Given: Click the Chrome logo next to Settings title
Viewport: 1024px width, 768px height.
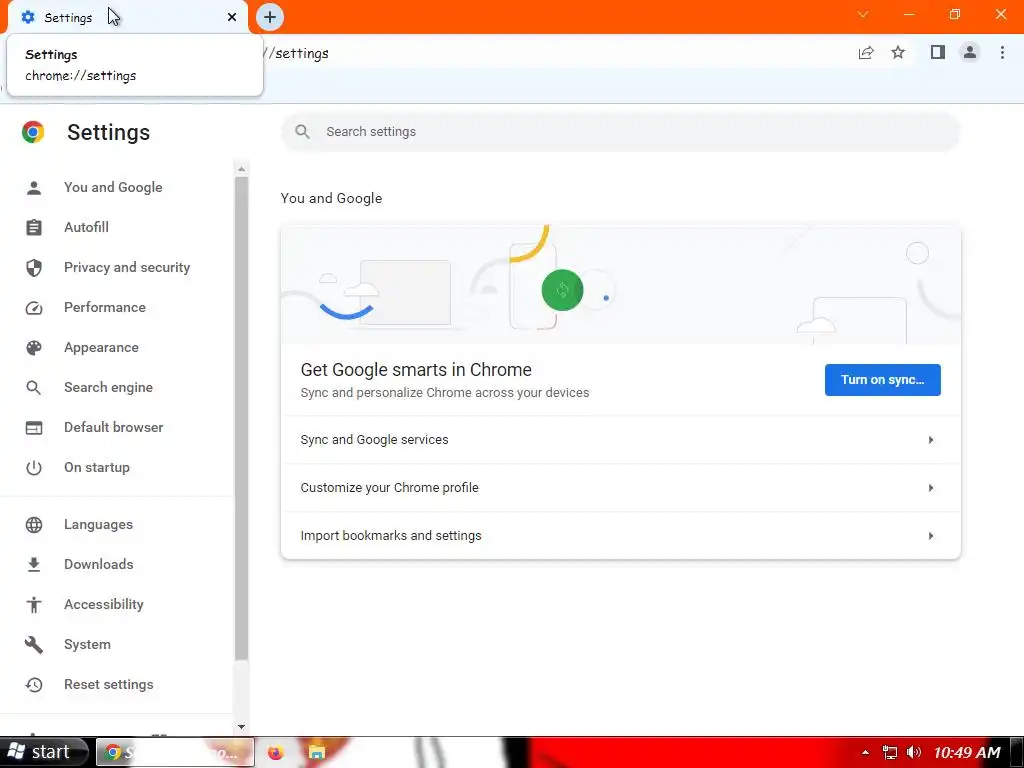Looking at the screenshot, I should [x=33, y=132].
